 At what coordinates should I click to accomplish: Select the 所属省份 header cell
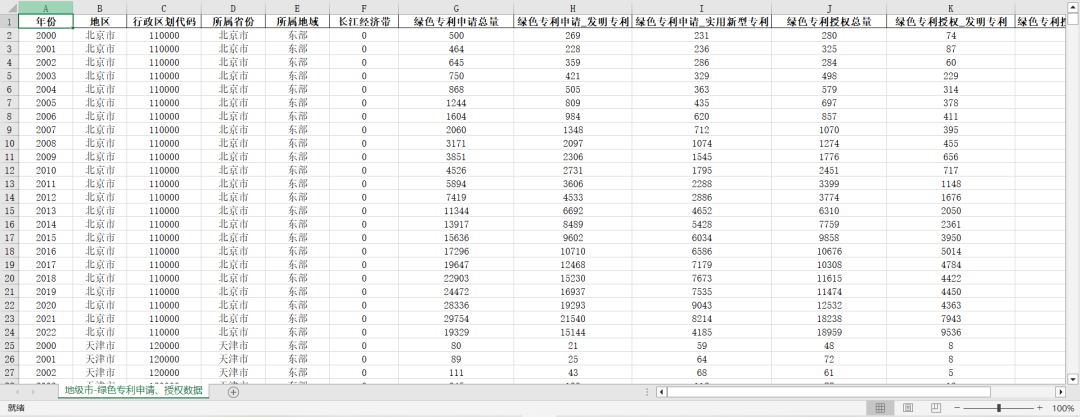click(x=233, y=21)
